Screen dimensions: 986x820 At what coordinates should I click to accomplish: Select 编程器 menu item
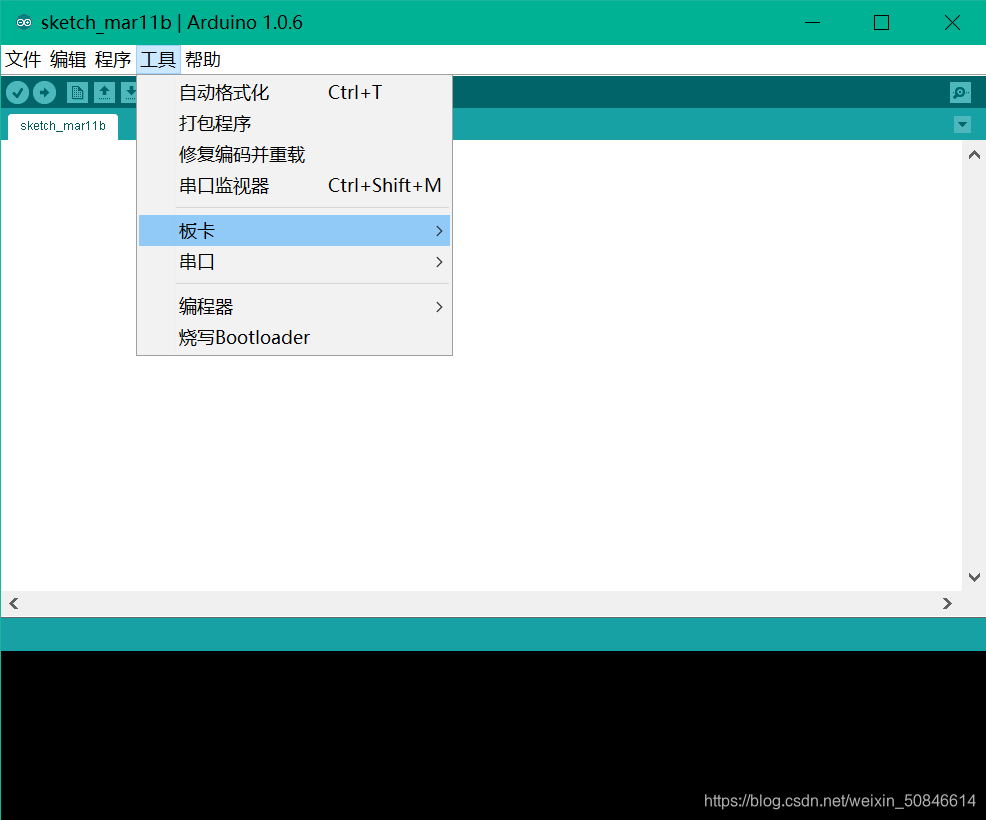click(294, 307)
